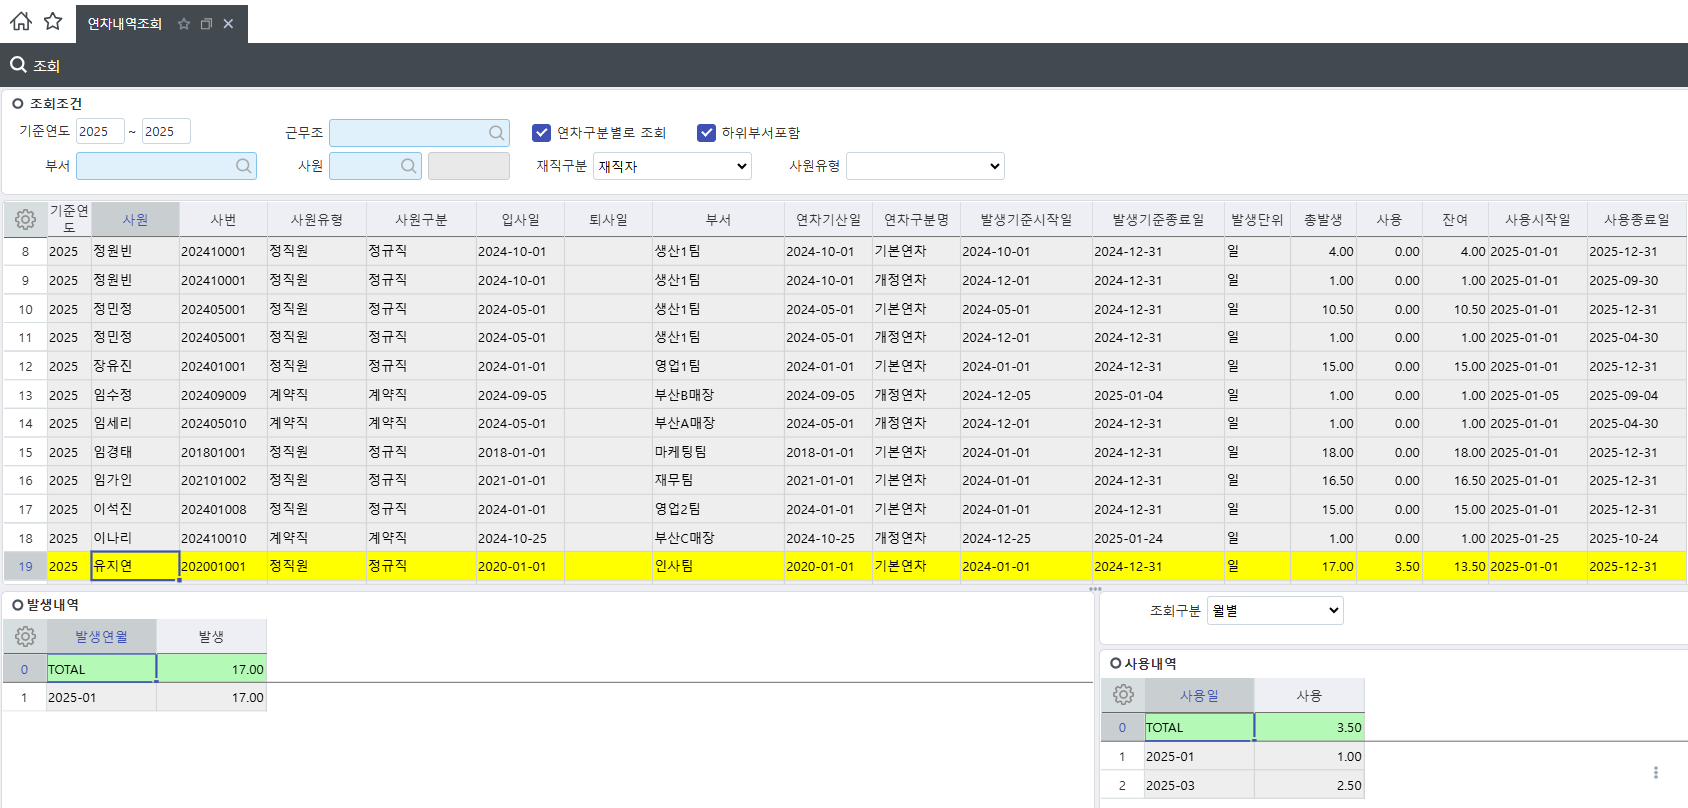The height and width of the screenshot is (808, 1688).
Task: Click 2025-01 row in 사용내역
Action: coord(1233,756)
